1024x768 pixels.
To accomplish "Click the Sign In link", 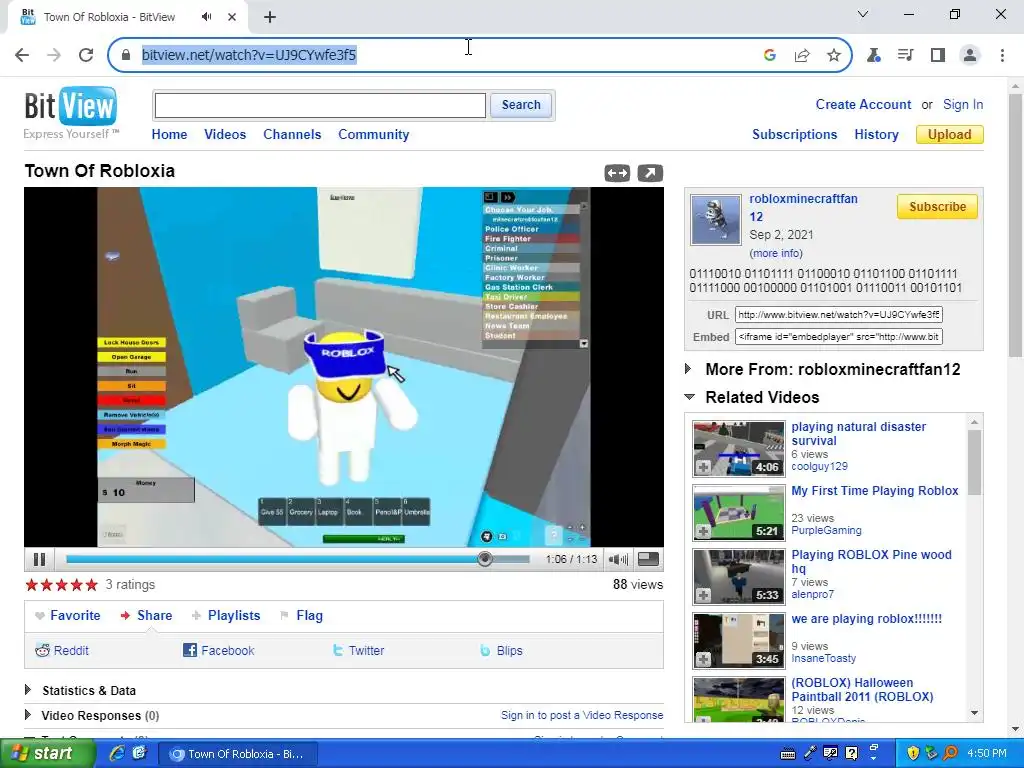I will (x=963, y=104).
